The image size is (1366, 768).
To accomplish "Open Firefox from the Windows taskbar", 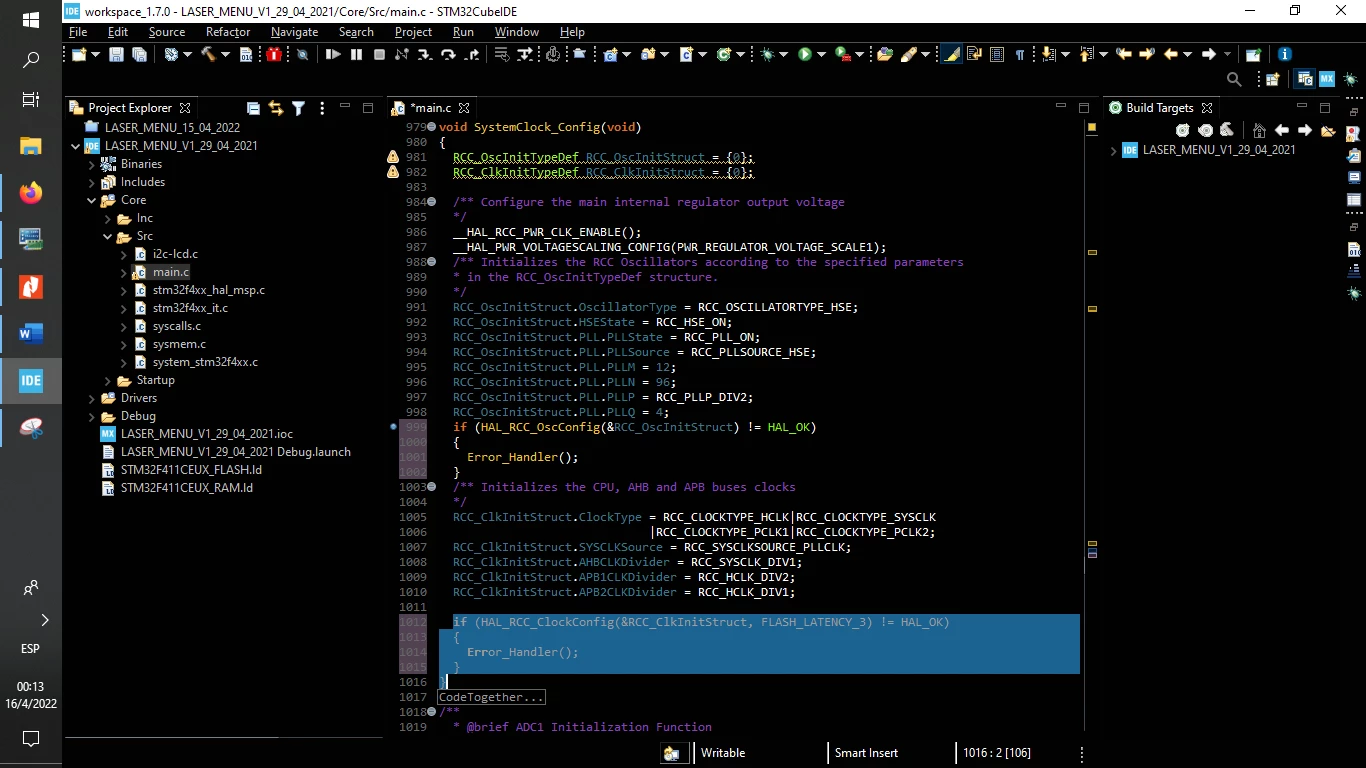I will (31, 192).
